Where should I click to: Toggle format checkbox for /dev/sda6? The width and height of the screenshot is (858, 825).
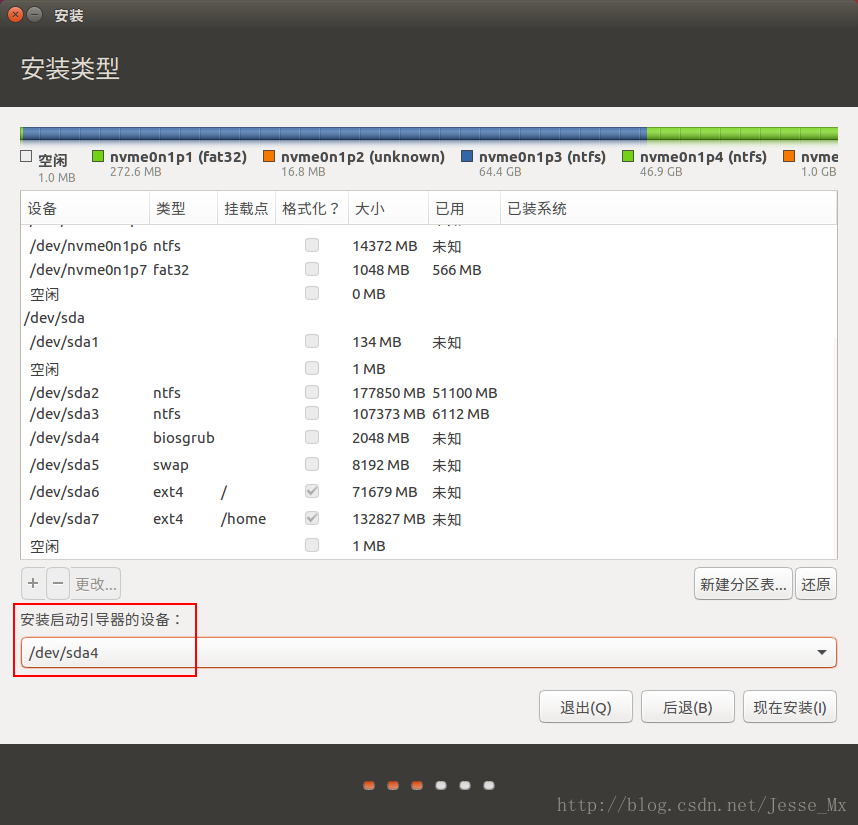click(x=312, y=491)
